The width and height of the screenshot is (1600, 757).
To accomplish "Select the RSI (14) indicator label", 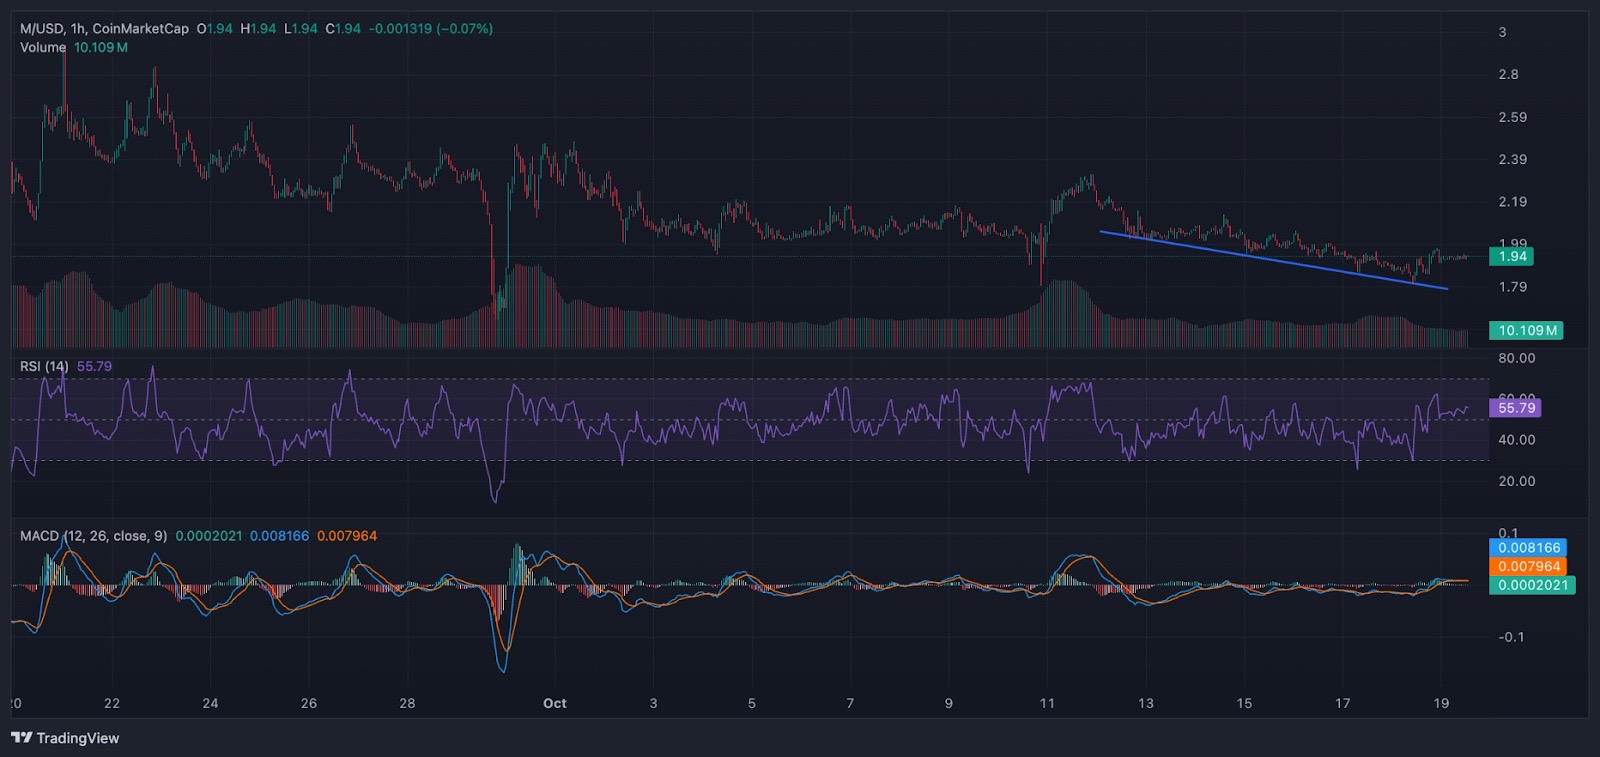I will pyautogui.click(x=44, y=366).
